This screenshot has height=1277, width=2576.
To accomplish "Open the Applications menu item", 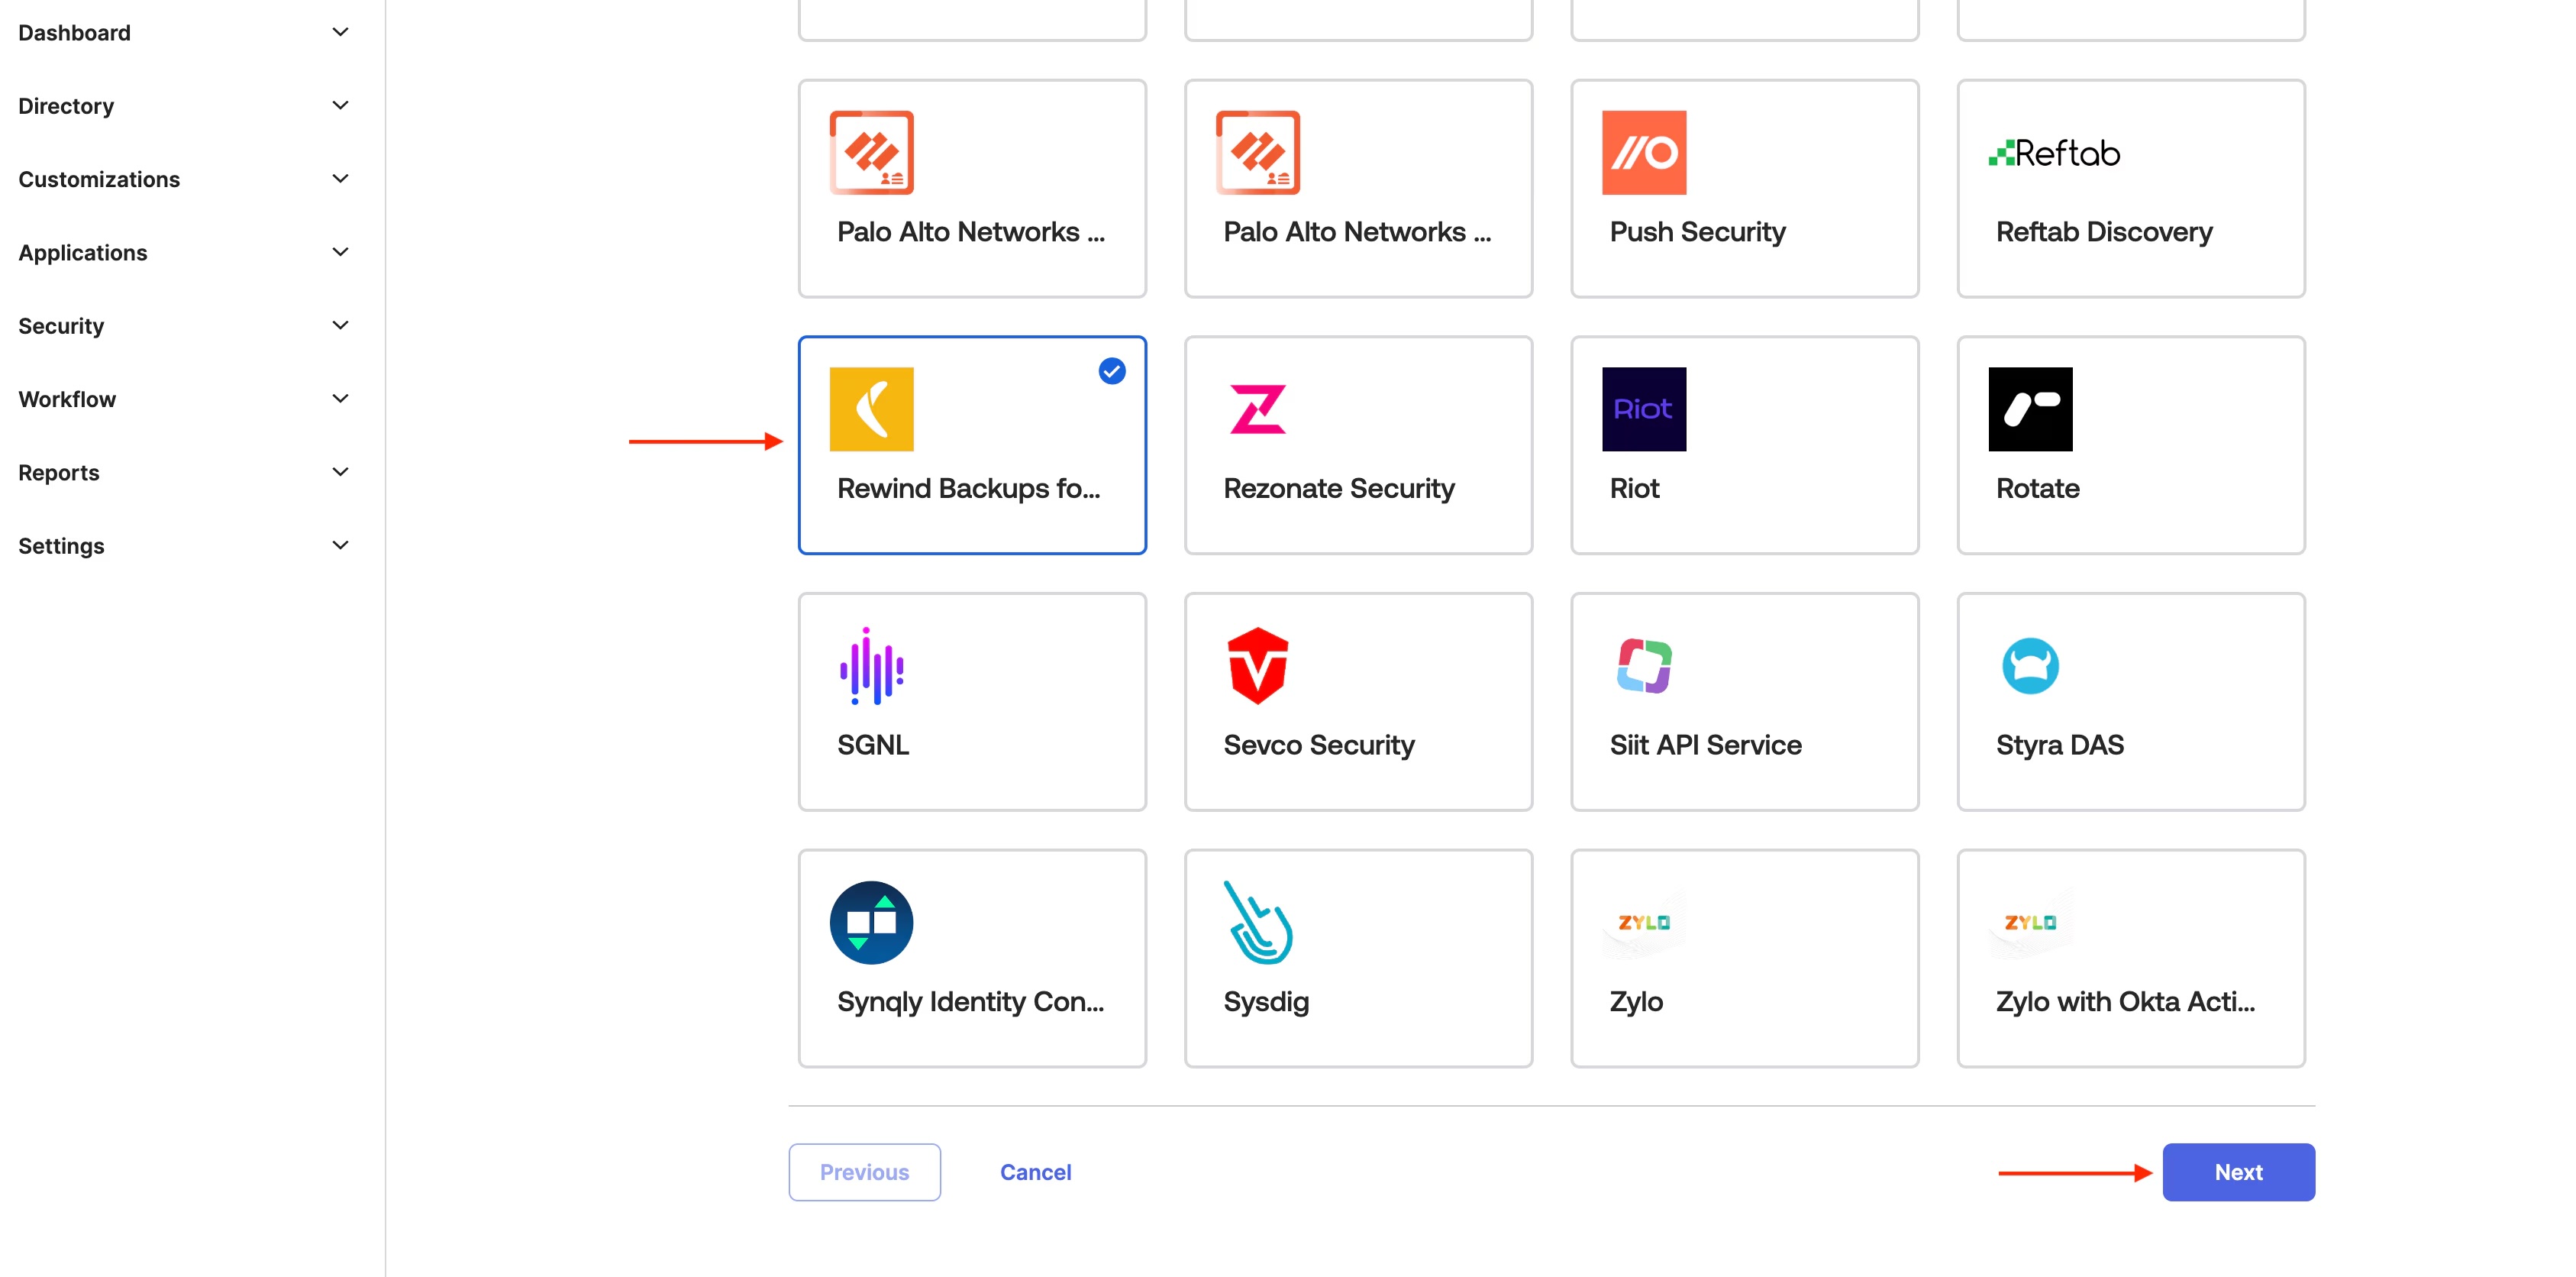I will [x=83, y=253].
